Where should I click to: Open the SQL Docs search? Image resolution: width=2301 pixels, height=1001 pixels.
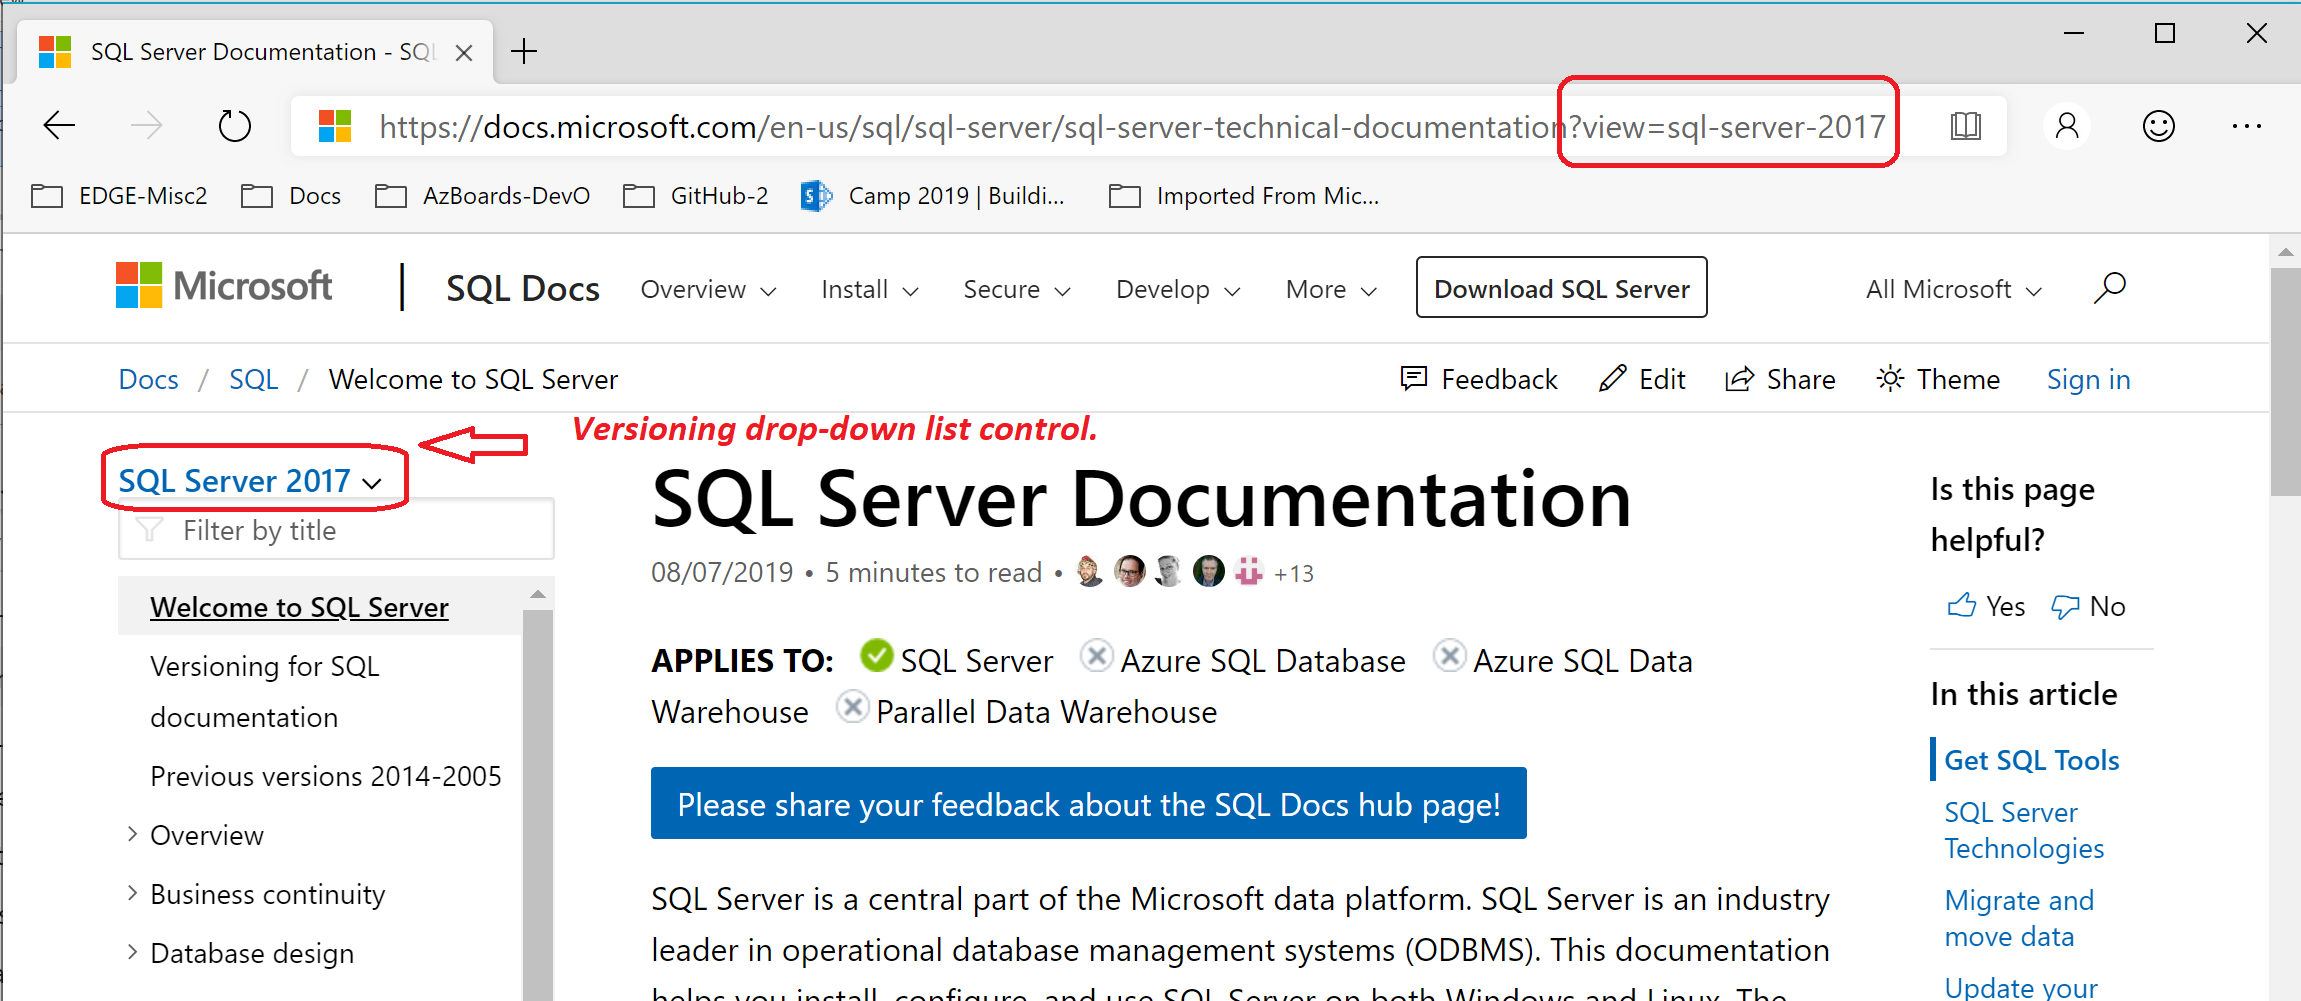click(2110, 288)
